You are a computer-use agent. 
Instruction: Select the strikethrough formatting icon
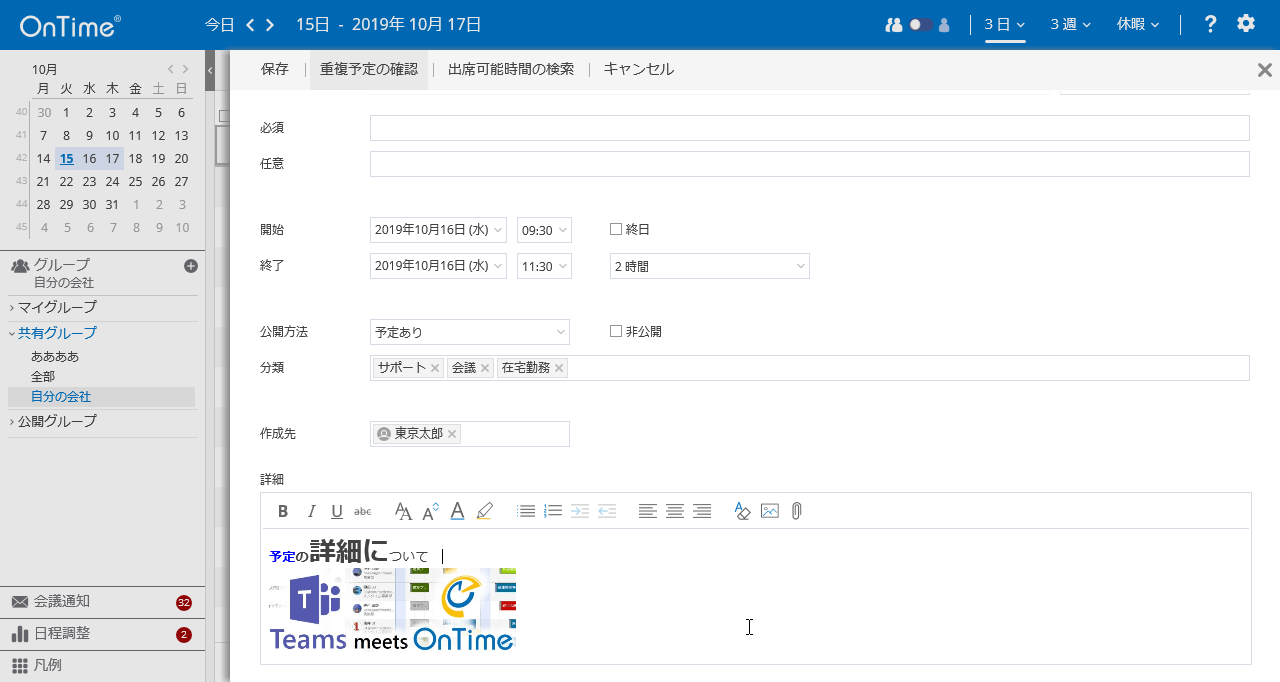point(362,511)
